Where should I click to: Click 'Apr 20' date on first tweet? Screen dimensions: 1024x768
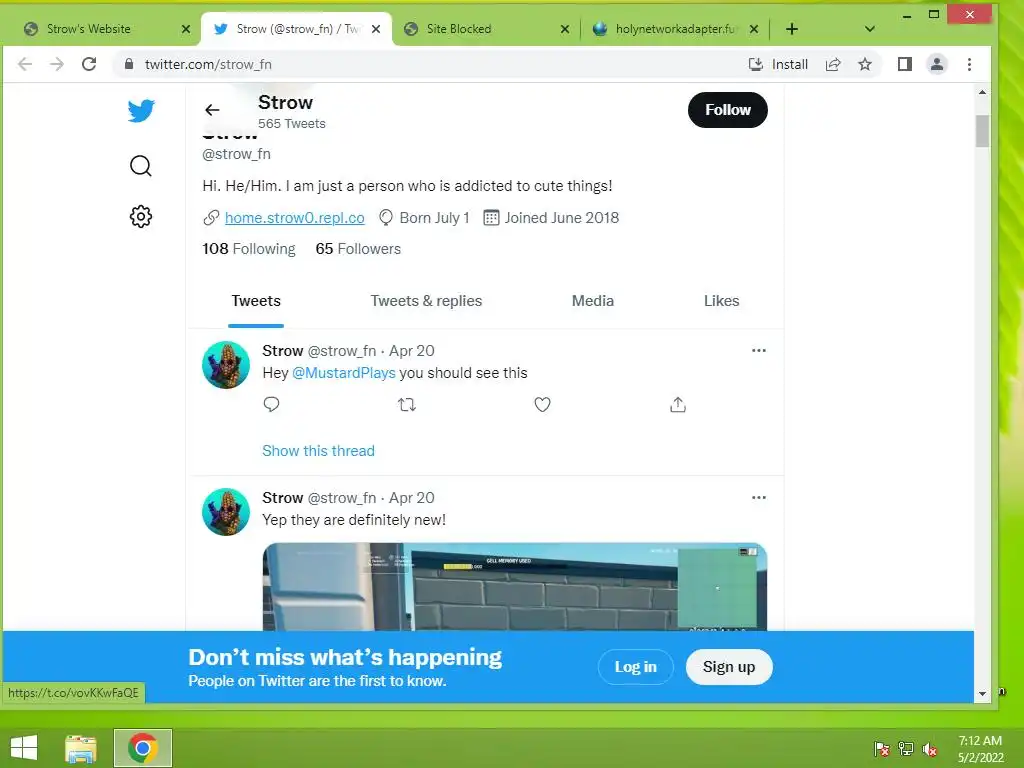tap(411, 351)
